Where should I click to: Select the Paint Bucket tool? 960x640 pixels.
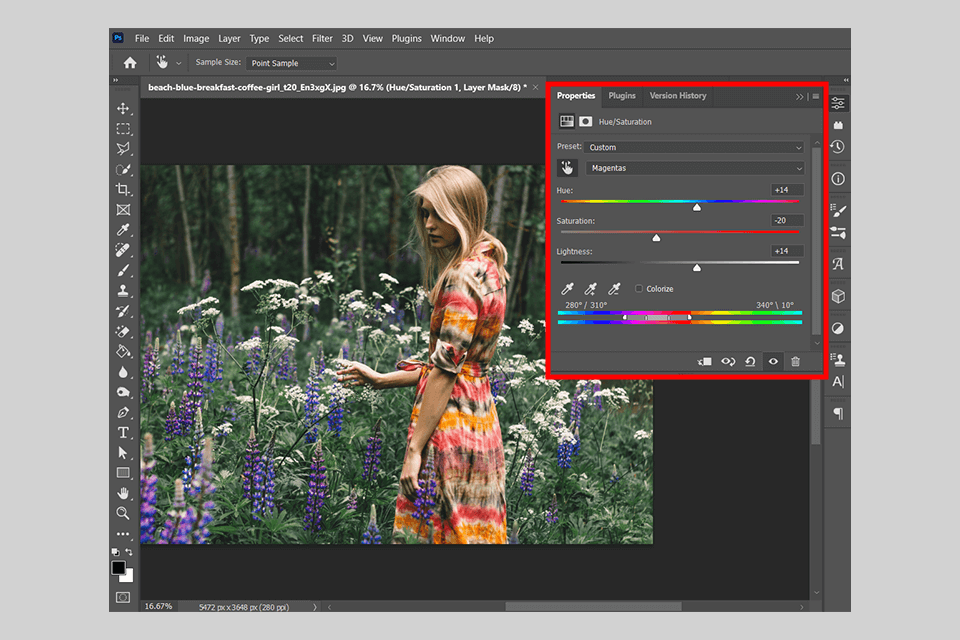tap(123, 352)
